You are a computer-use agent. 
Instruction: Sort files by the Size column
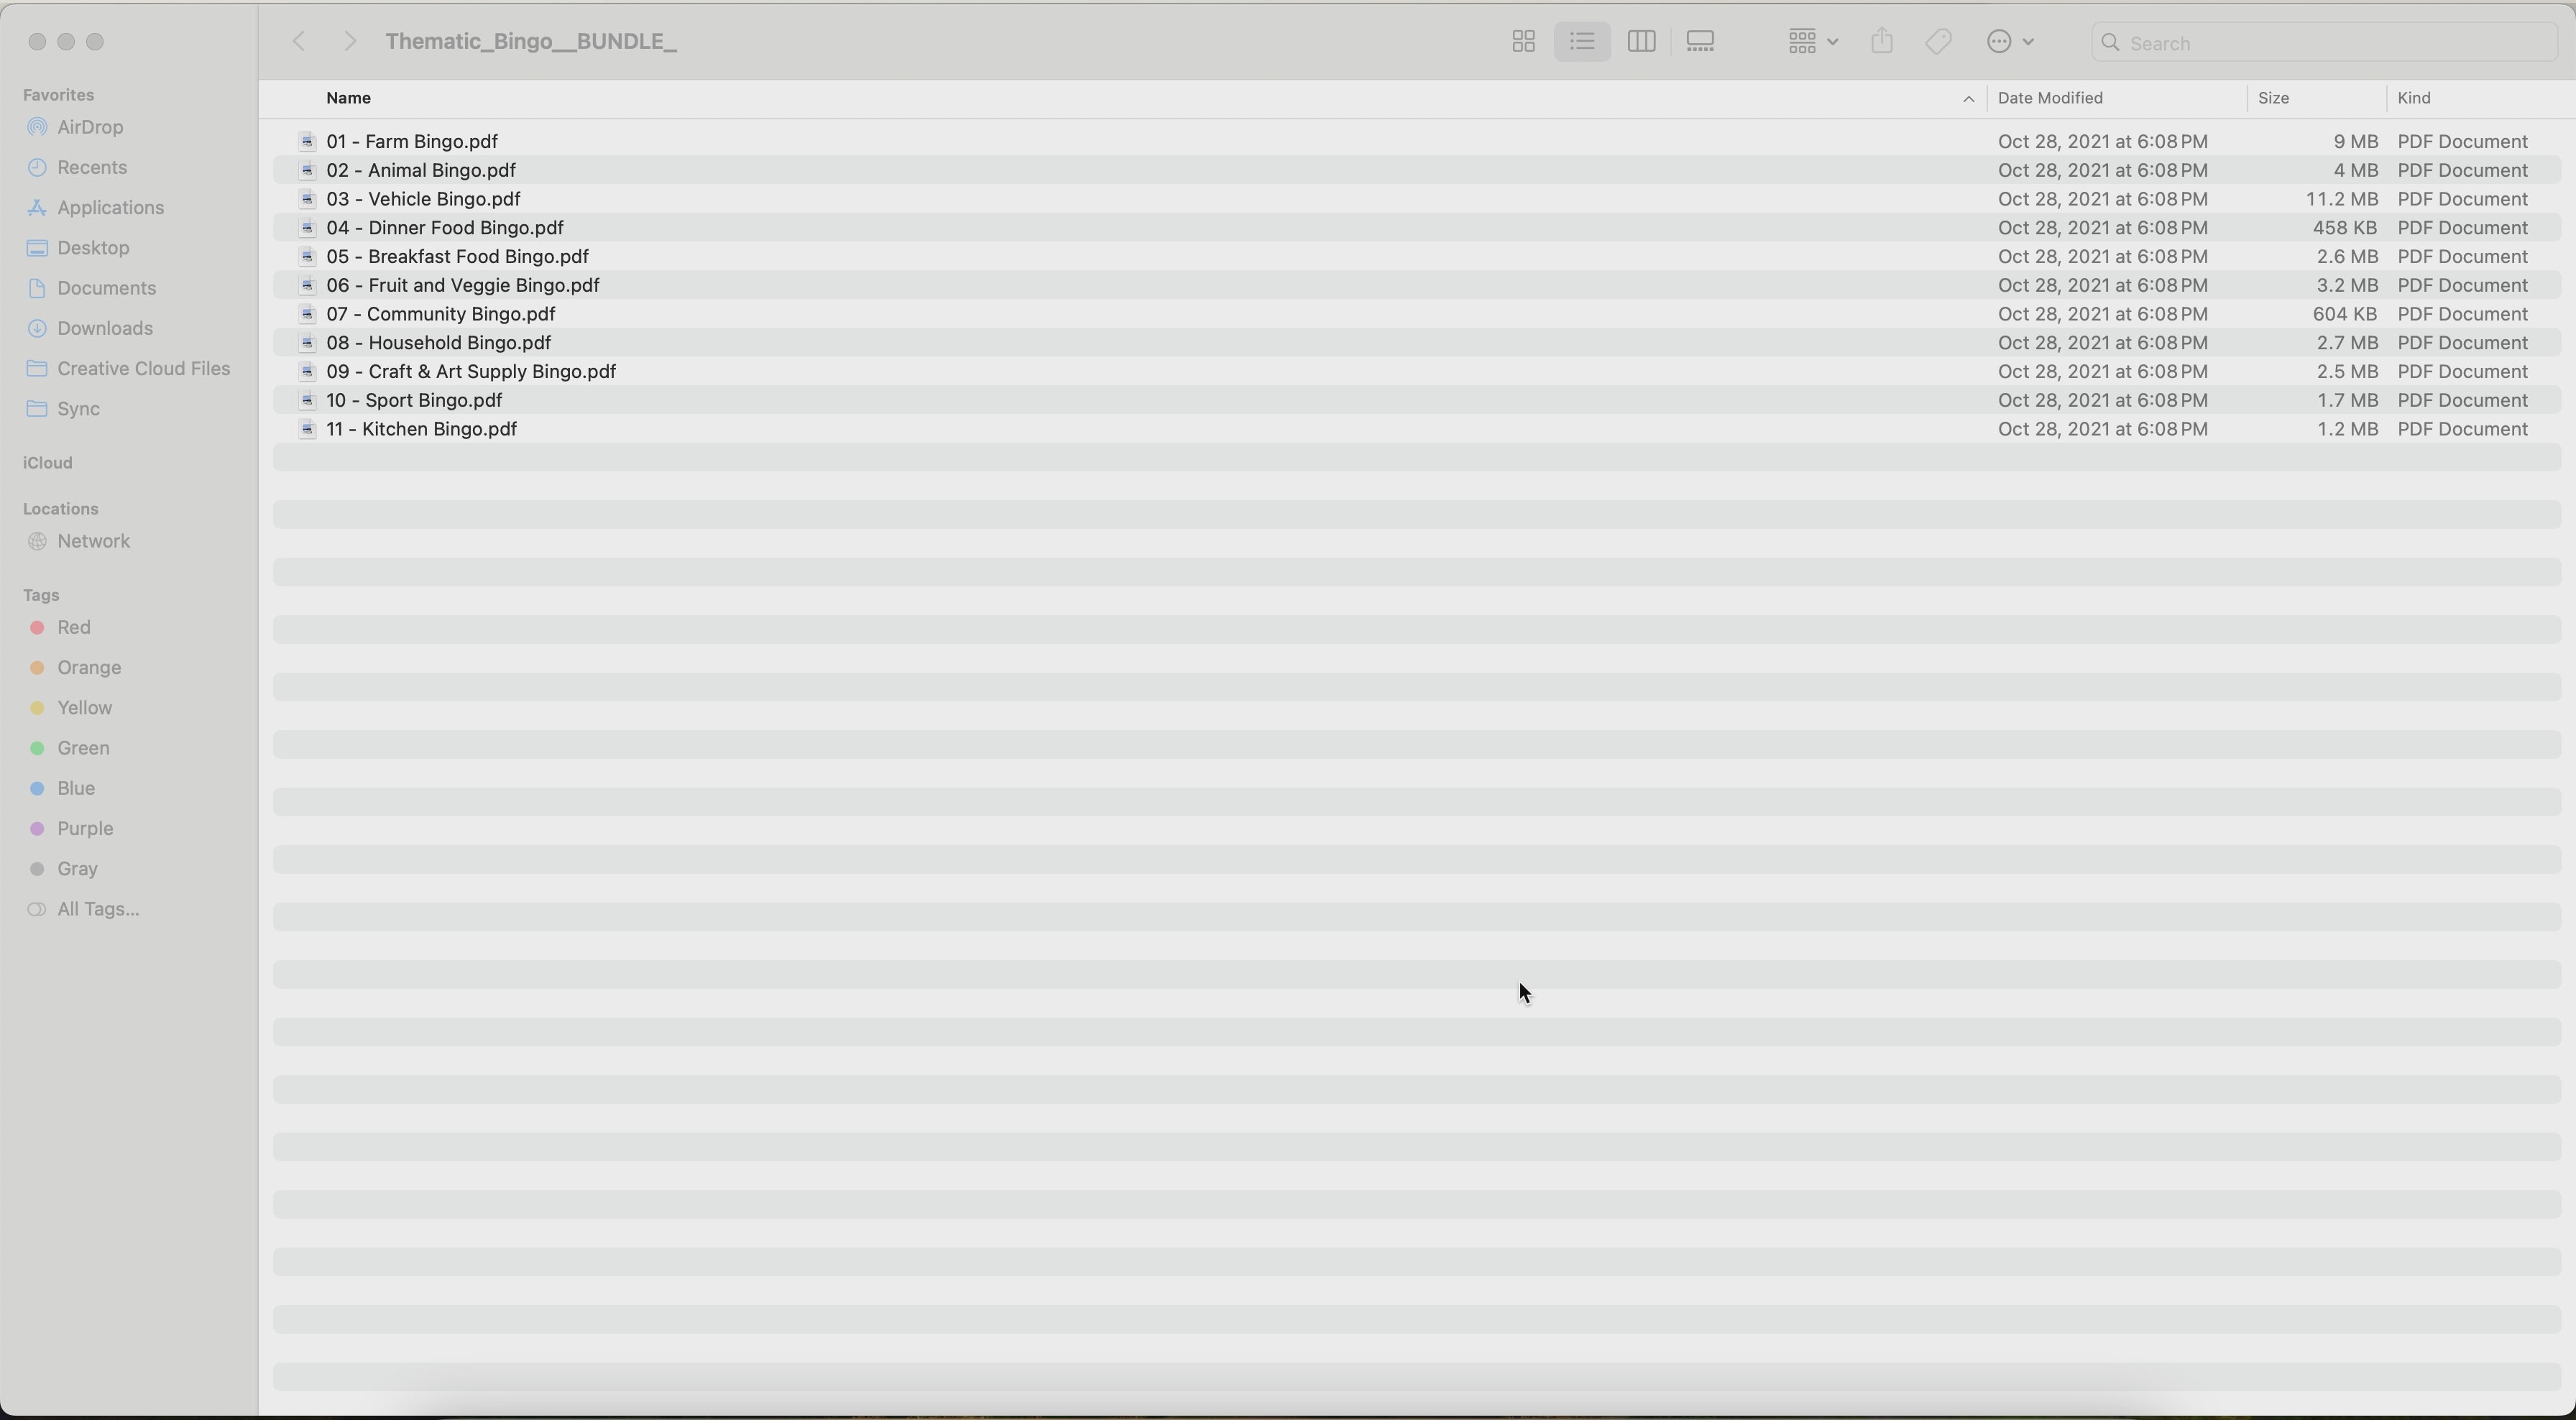coord(2273,98)
